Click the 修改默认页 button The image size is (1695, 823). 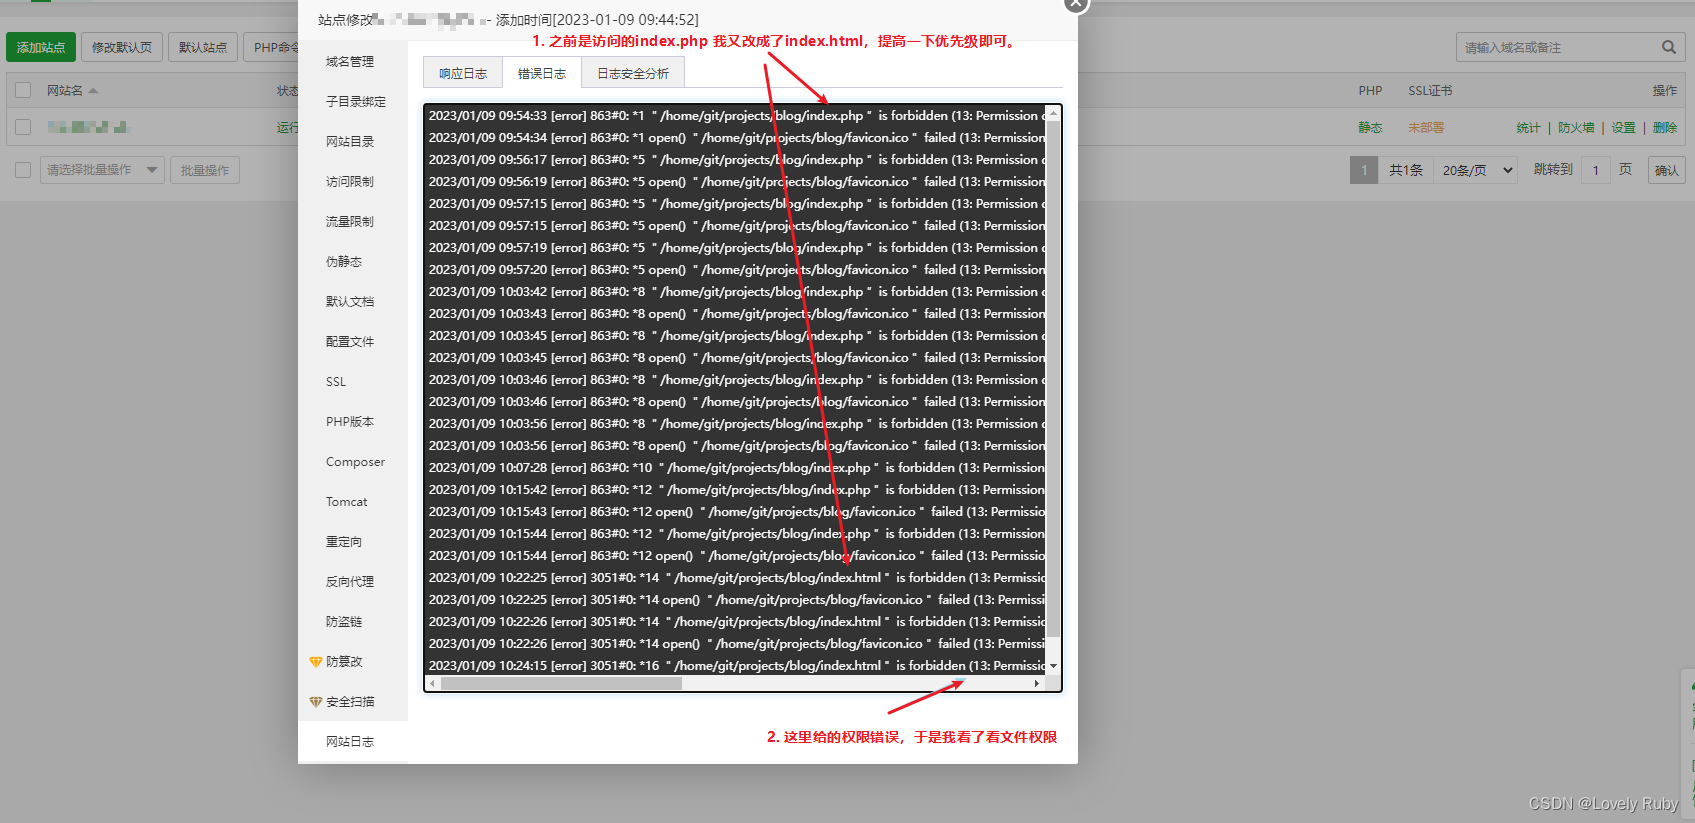point(122,47)
